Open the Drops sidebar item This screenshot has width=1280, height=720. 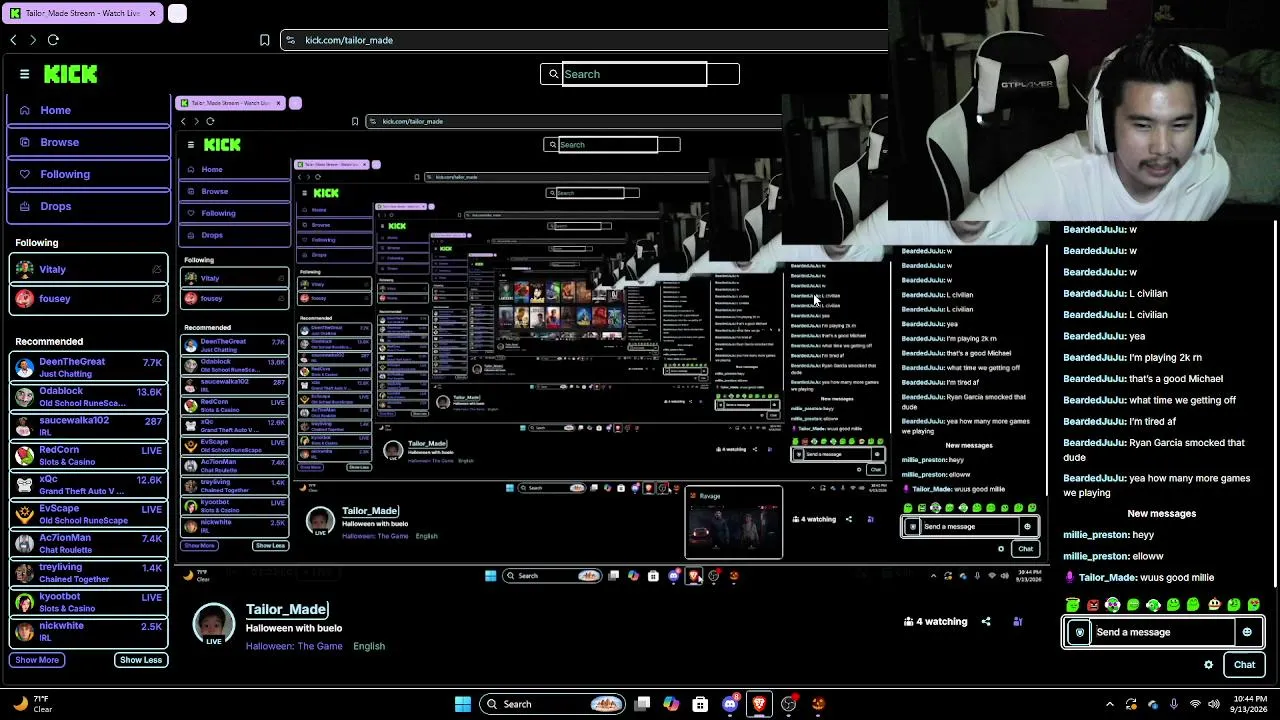click(89, 206)
